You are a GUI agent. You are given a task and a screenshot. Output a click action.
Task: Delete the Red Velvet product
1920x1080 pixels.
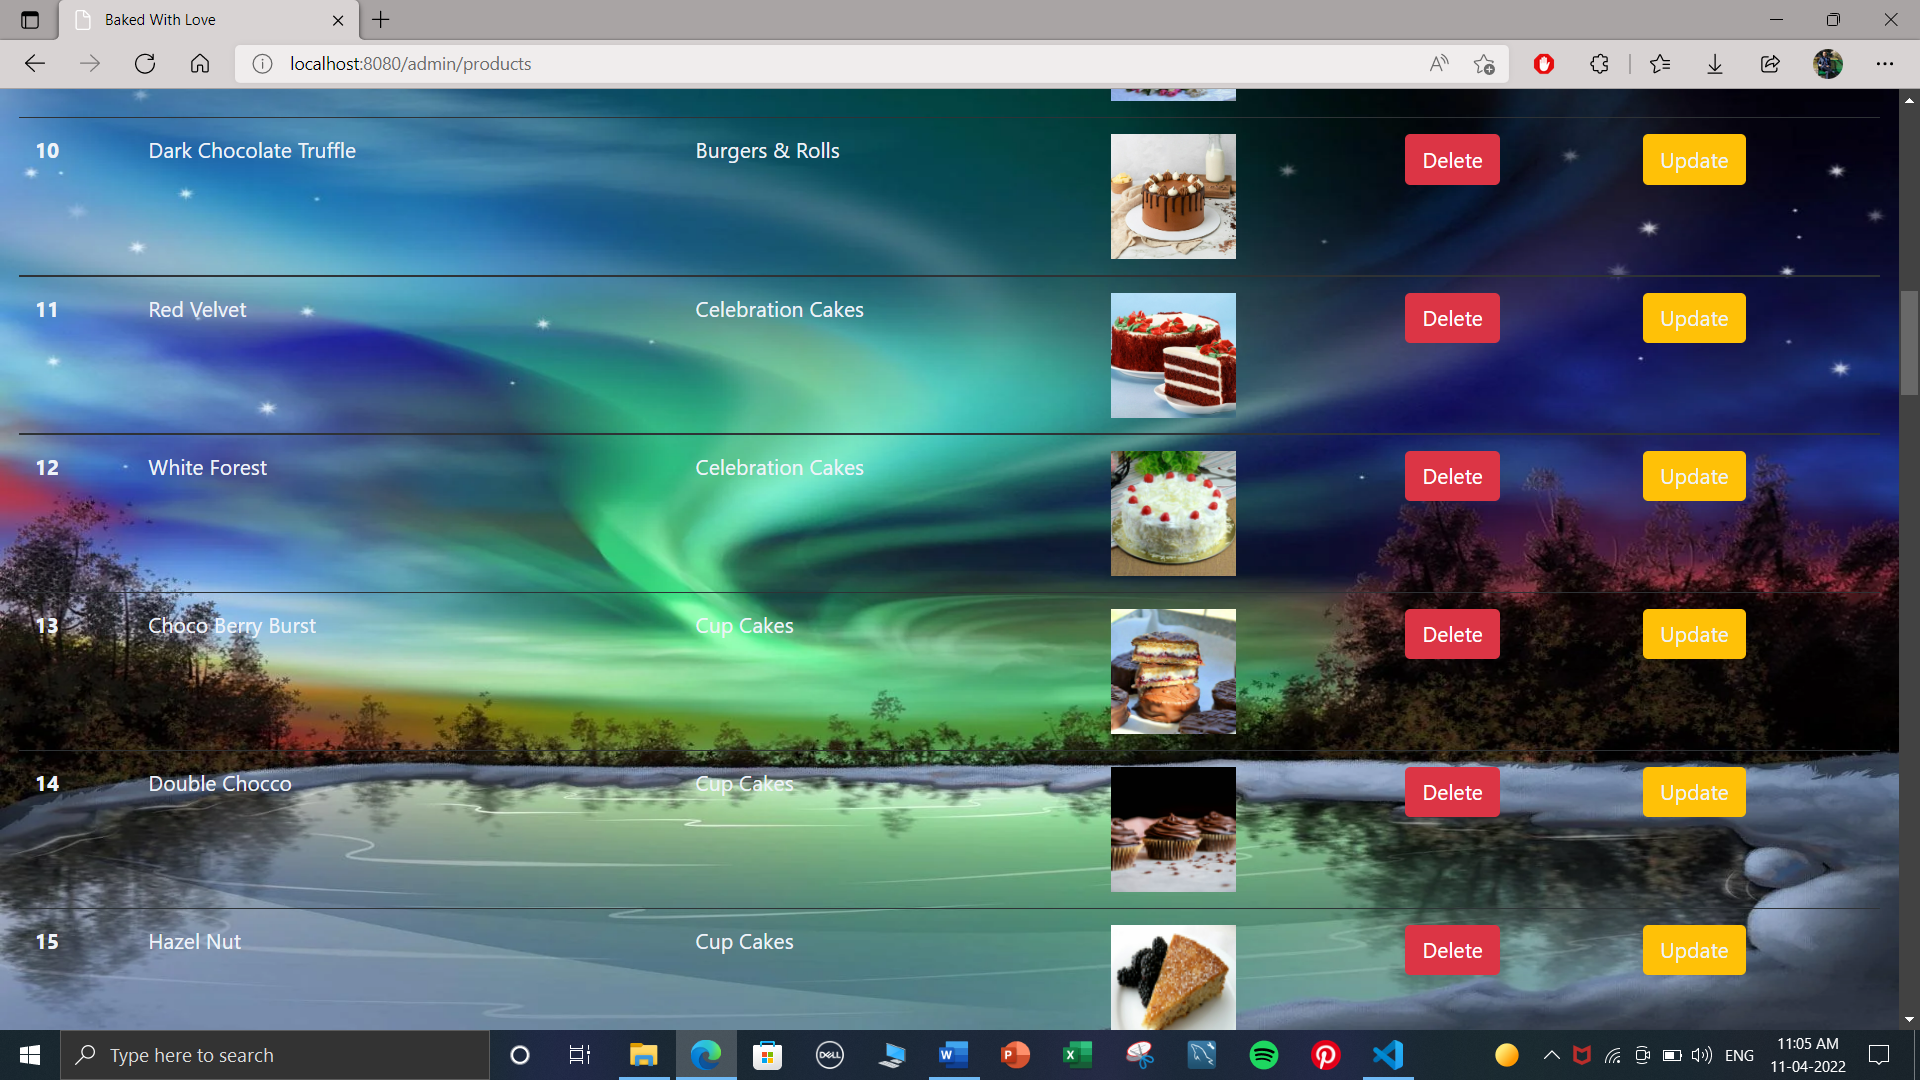point(1452,318)
